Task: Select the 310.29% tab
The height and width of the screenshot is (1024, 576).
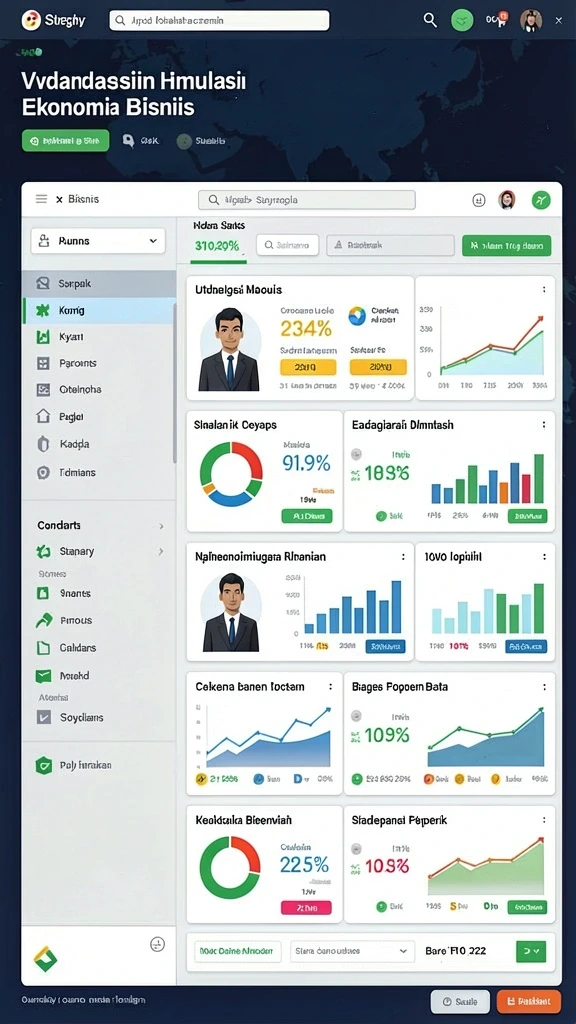Action: [x=218, y=246]
